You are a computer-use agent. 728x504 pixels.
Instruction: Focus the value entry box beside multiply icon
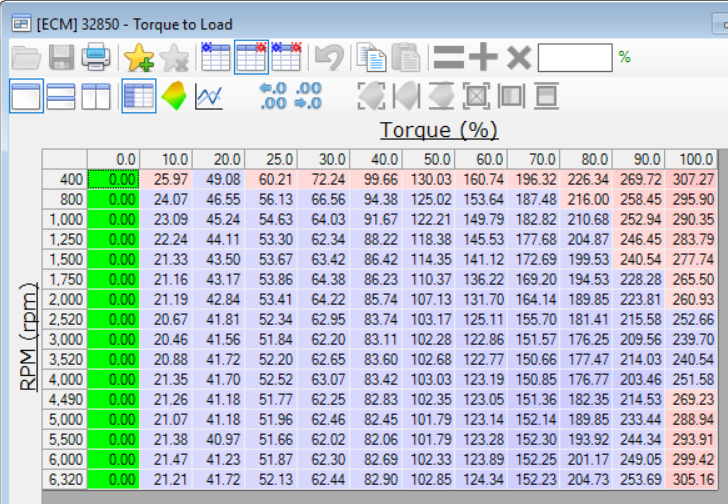coord(575,58)
